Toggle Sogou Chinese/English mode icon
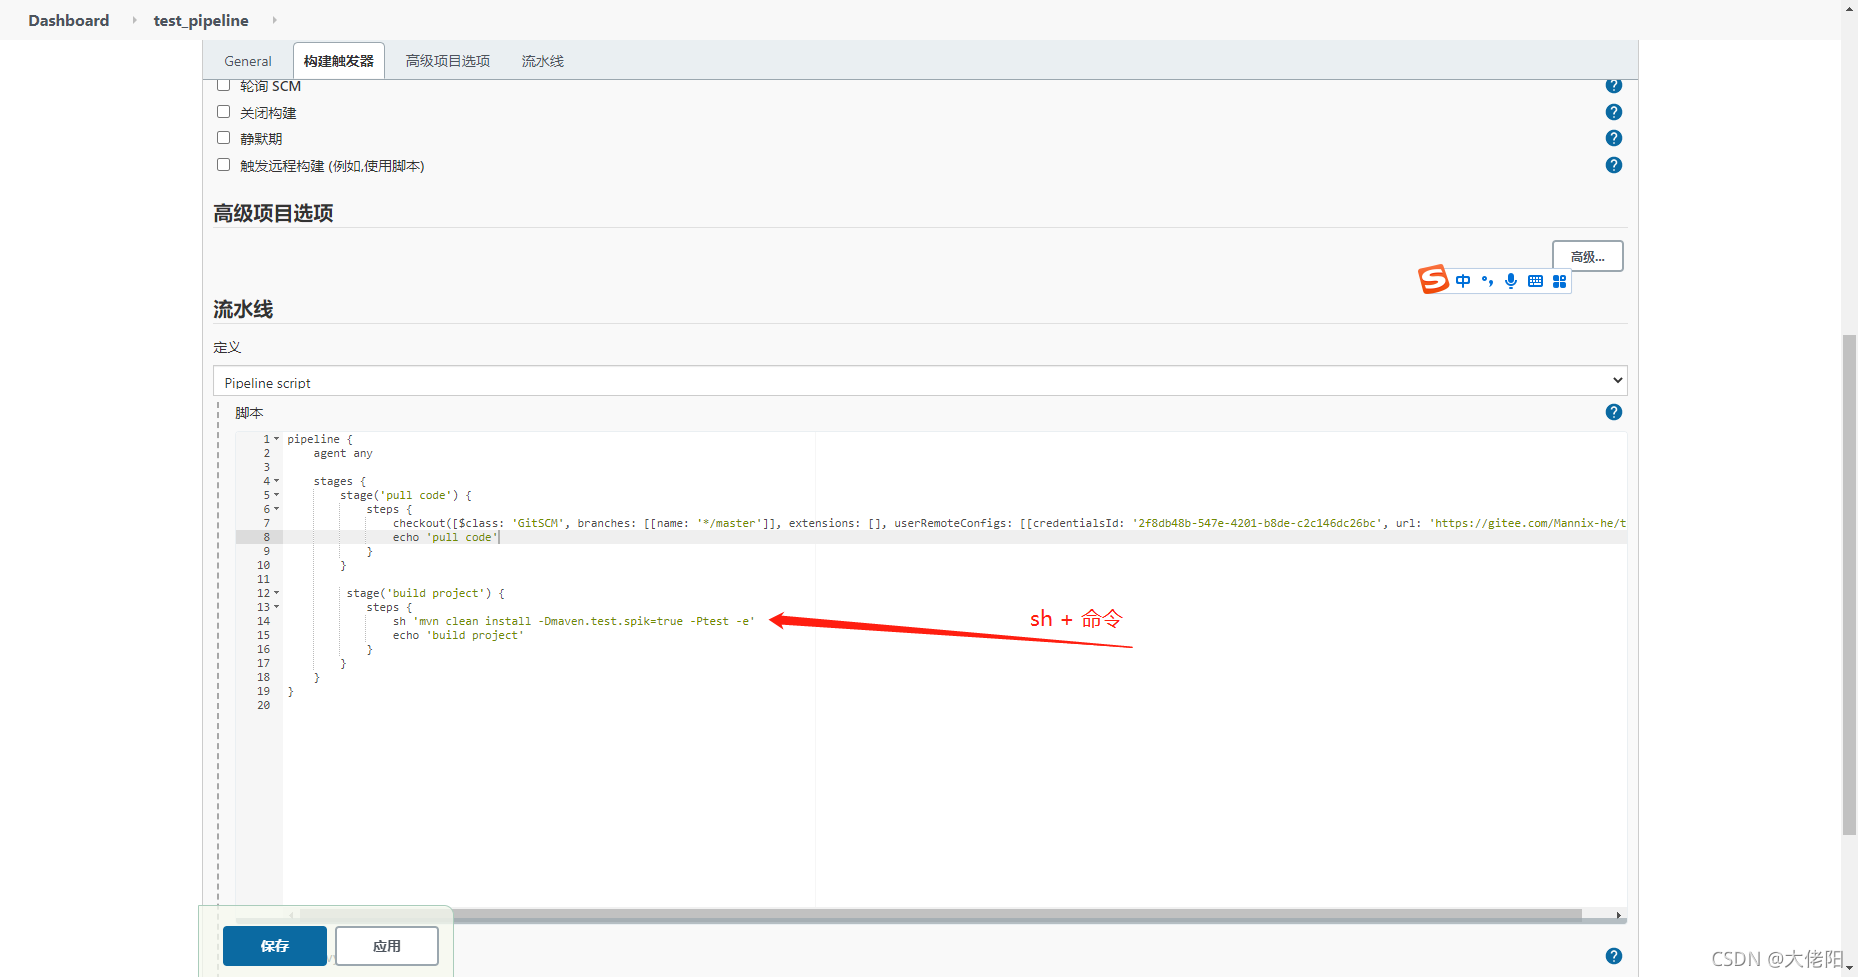 [x=1463, y=281]
